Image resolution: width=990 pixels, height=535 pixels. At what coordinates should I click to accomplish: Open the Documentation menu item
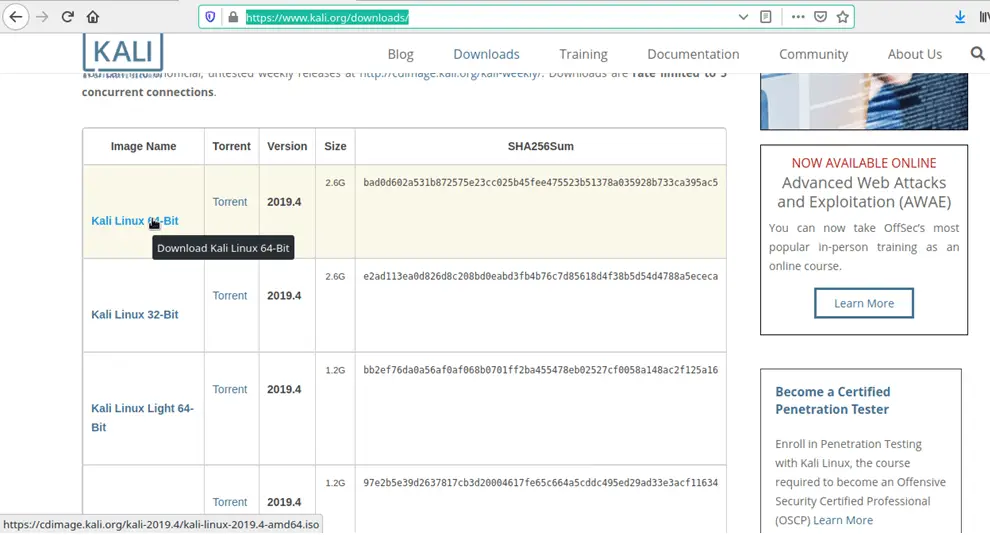point(693,54)
